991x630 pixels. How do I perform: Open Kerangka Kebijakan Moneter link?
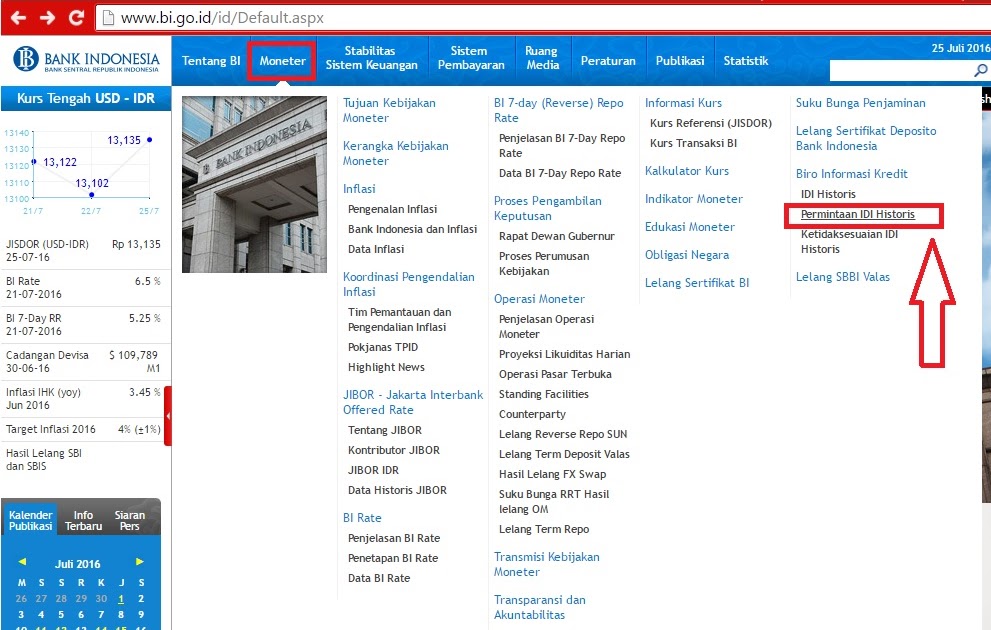[396, 153]
